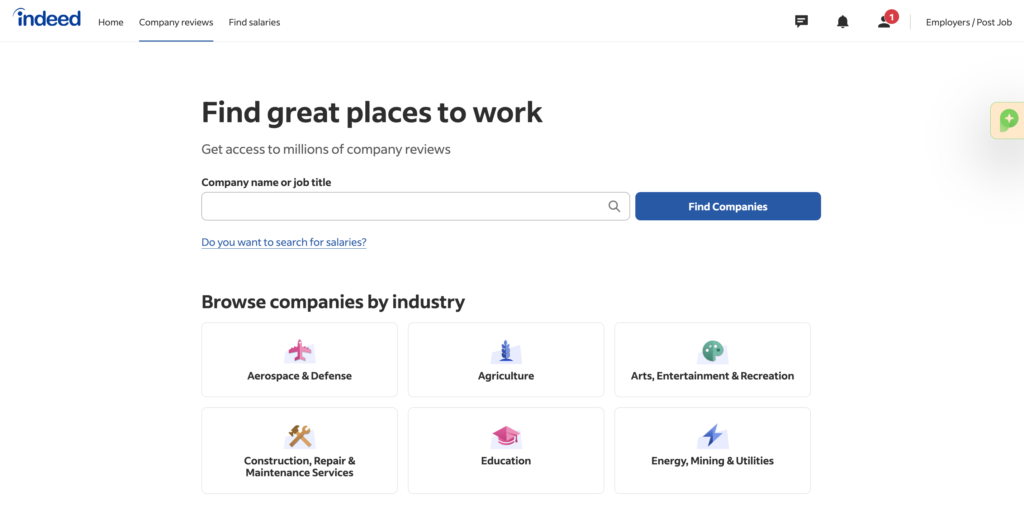The width and height of the screenshot is (1024, 516).
Task: Select the Company reviews tab
Action: [176, 22]
